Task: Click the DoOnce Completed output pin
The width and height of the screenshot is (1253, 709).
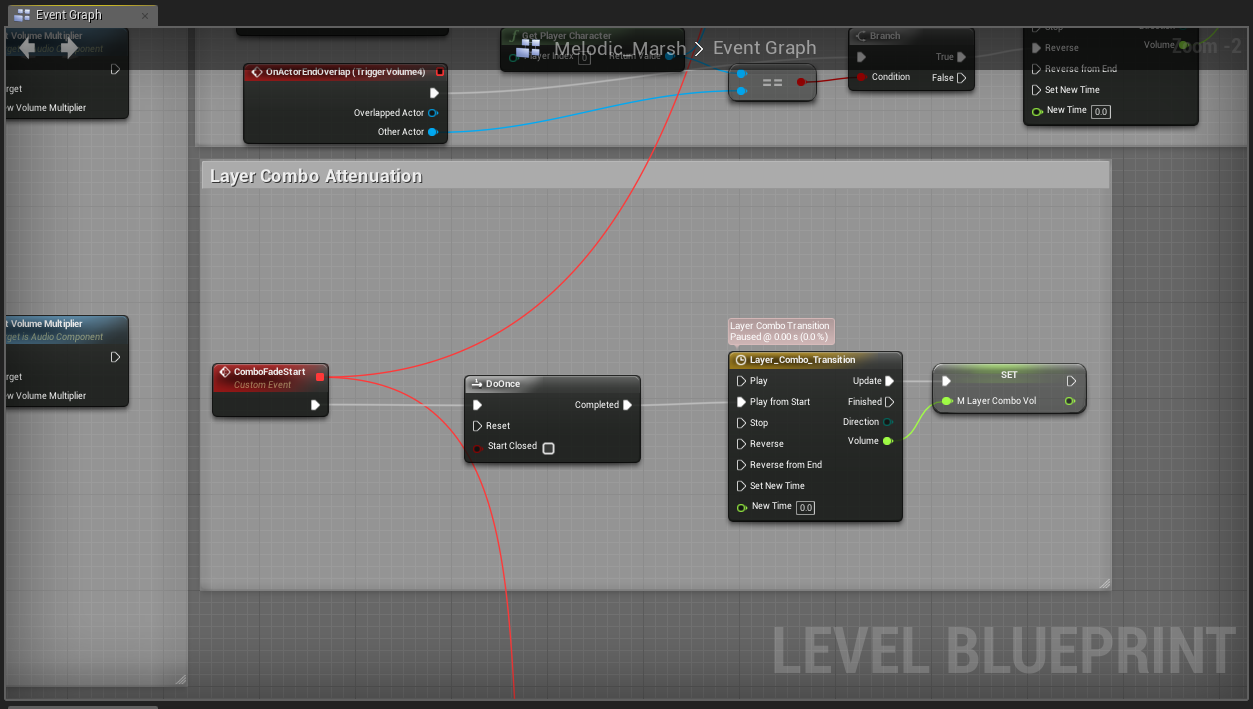Action: coord(627,405)
